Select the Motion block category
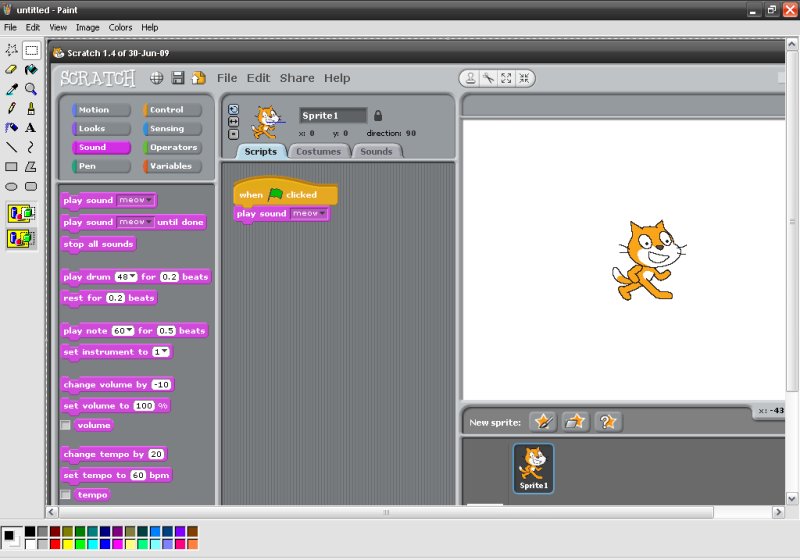 point(101,110)
